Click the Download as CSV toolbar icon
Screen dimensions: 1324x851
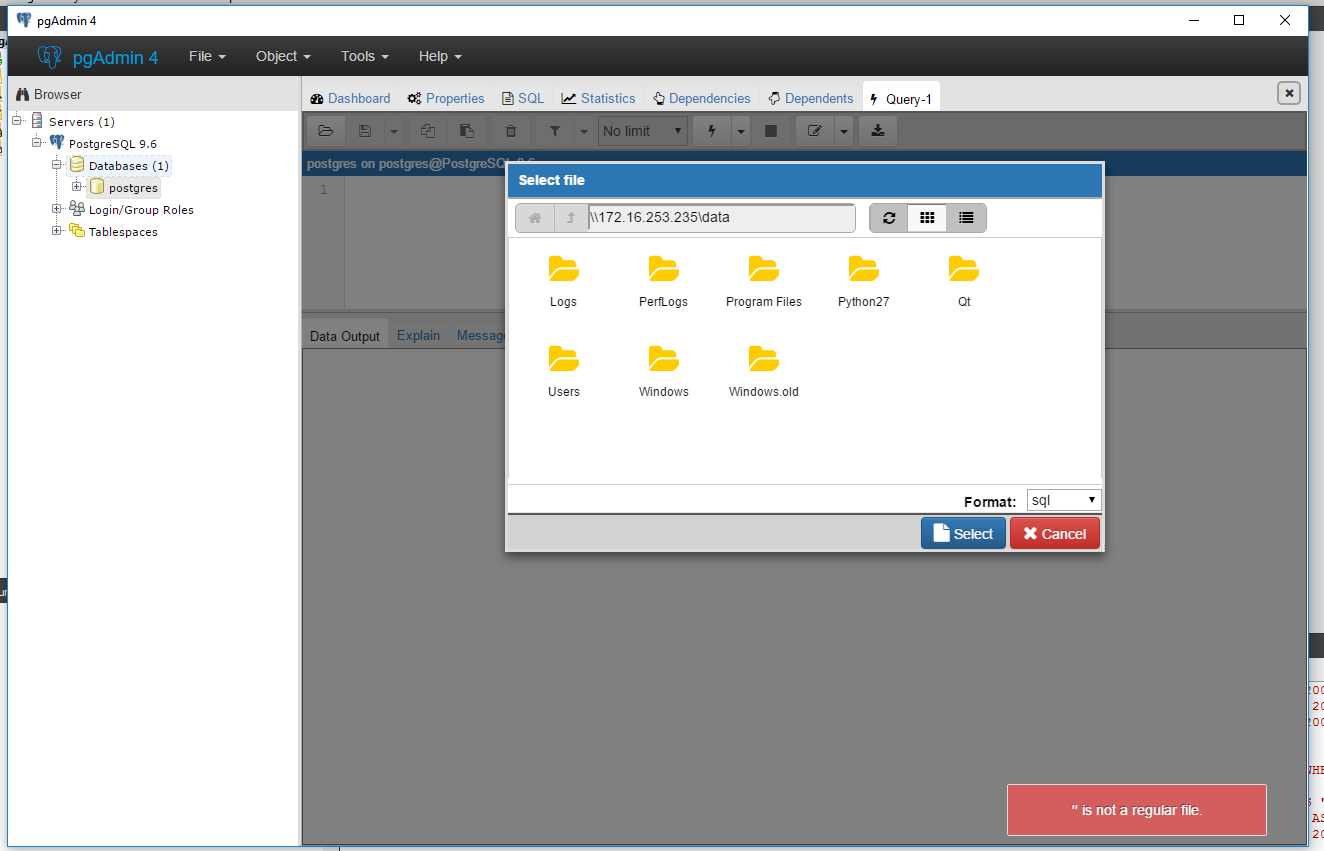pos(877,131)
